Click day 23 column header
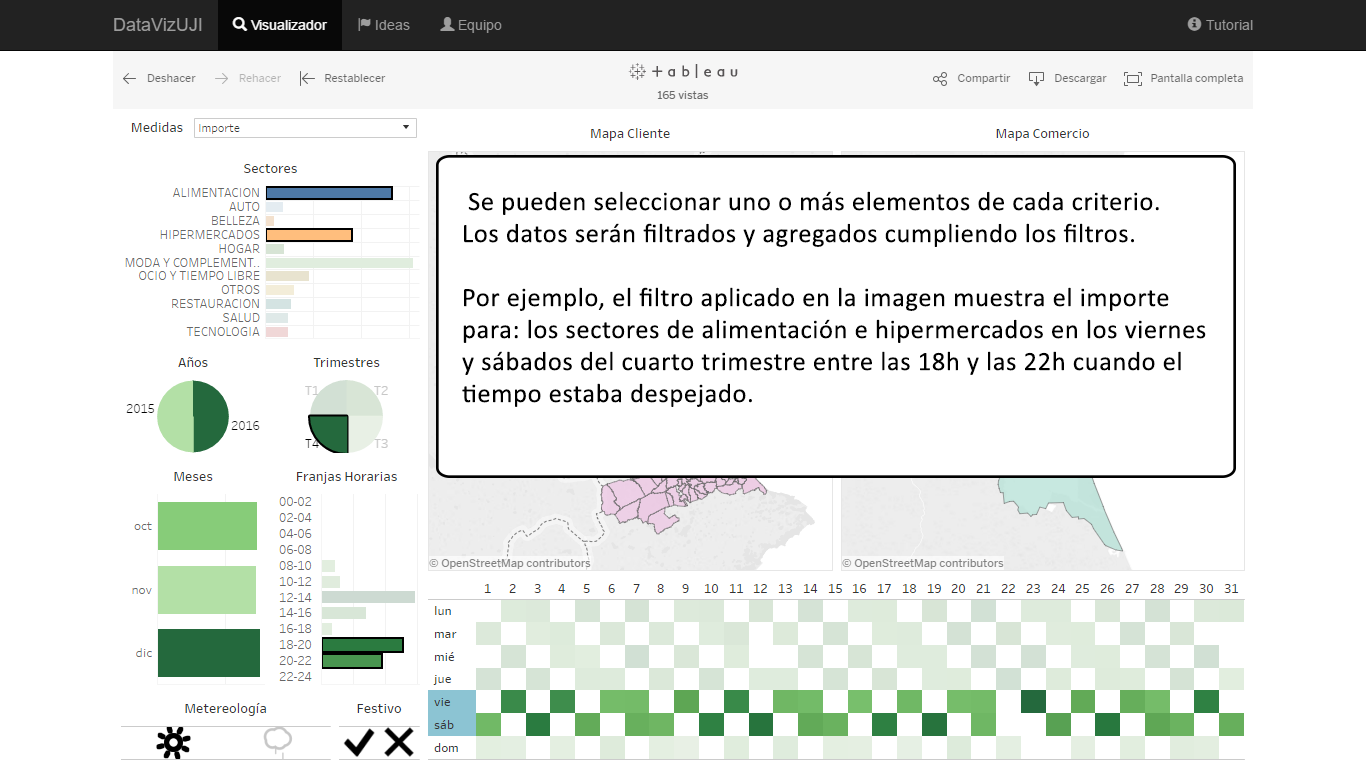The image size is (1366, 767). tap(1033, 588)
